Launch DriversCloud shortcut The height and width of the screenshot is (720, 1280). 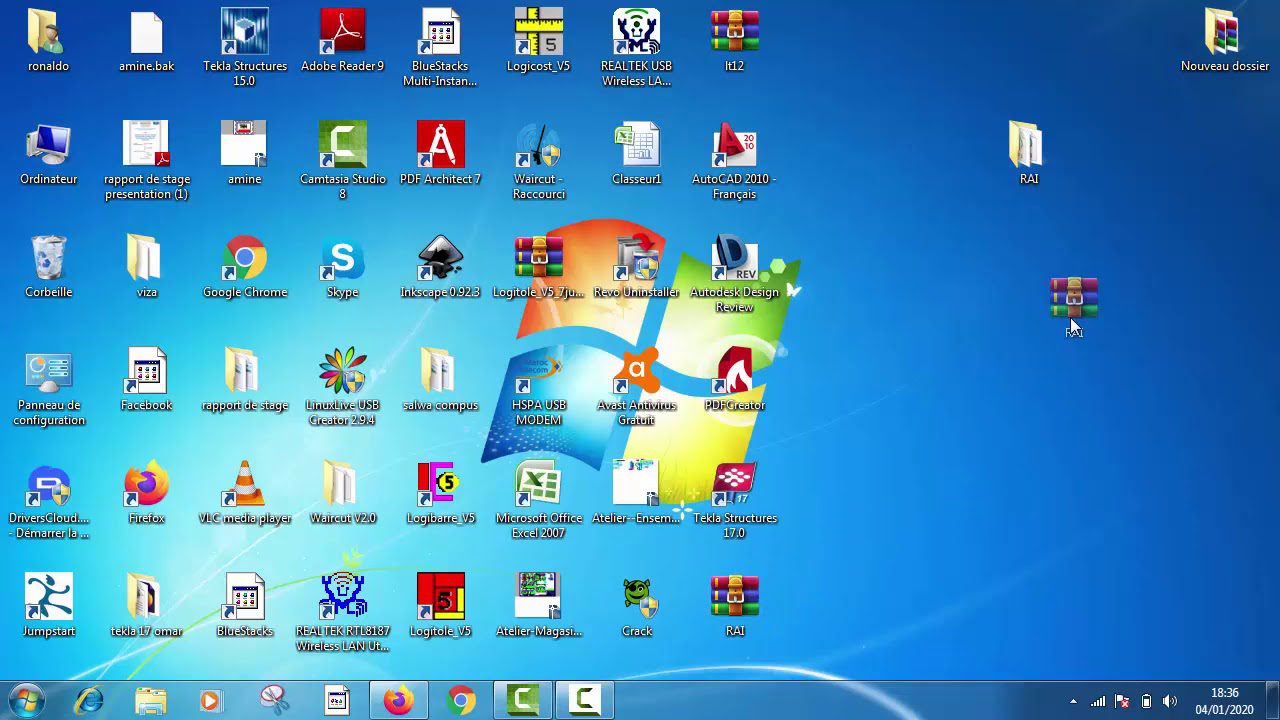[48, 485]
